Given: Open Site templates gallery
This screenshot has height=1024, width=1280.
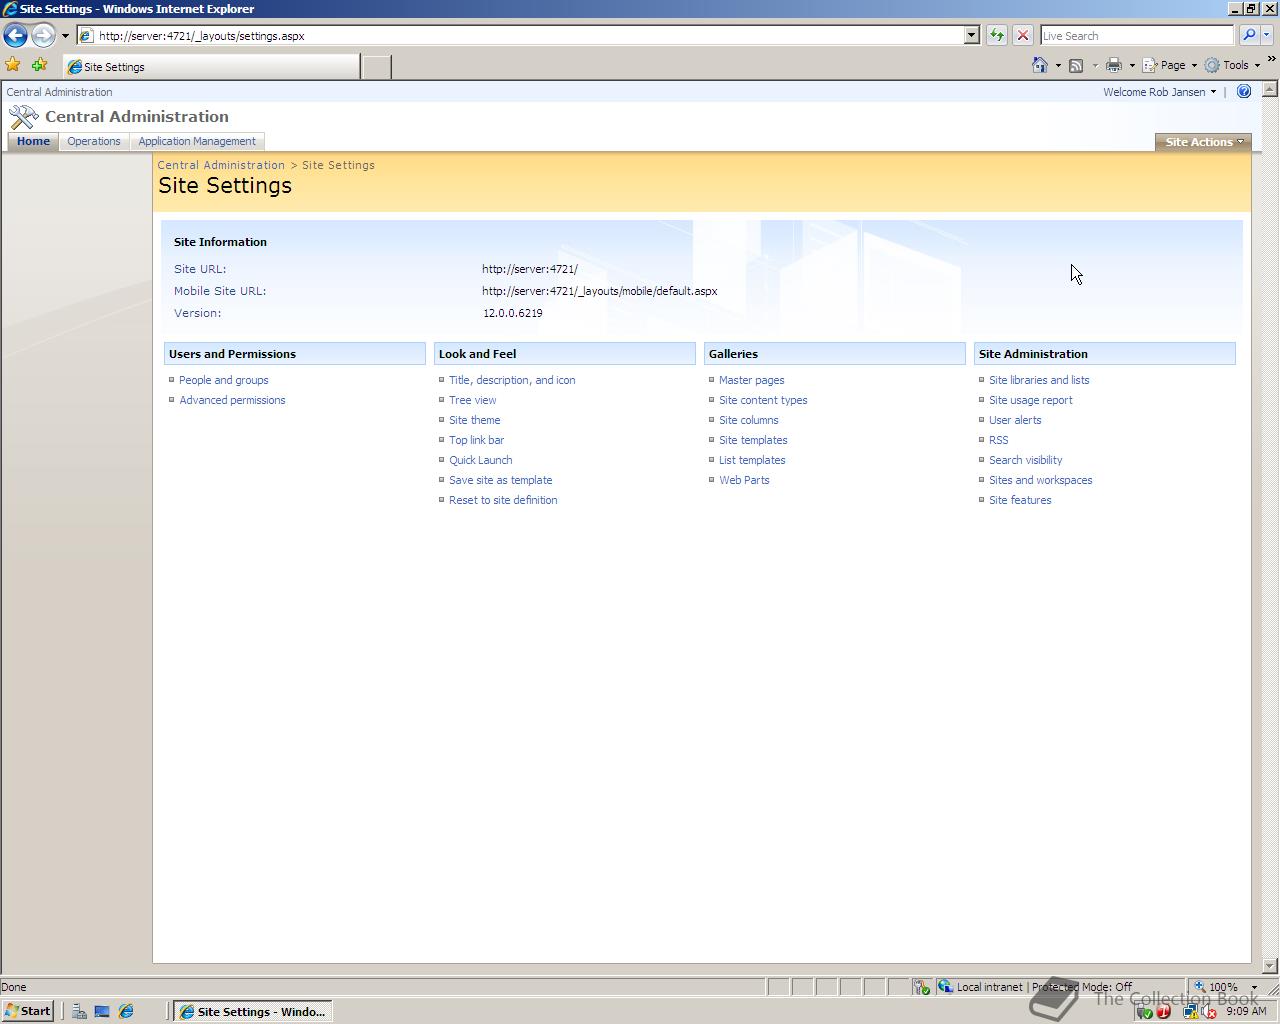Looking at the screenshot, I should point(753,440).
